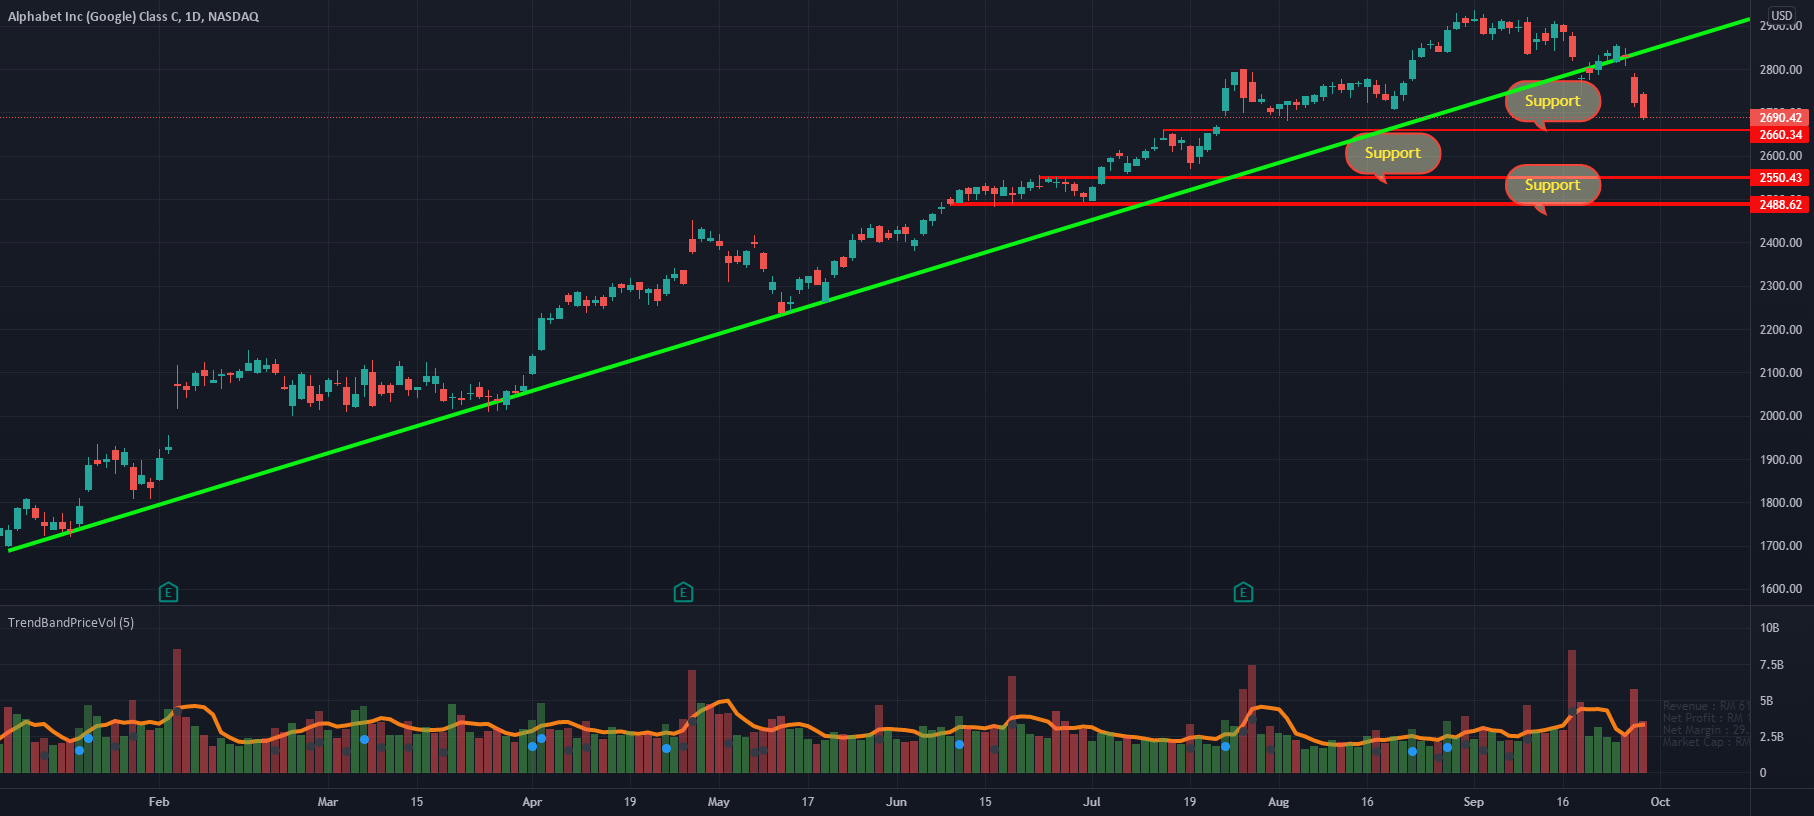Select the lowest Support callout near 2500
The width and height of the screenshot is (1814, 816).
click(1553, 186)
